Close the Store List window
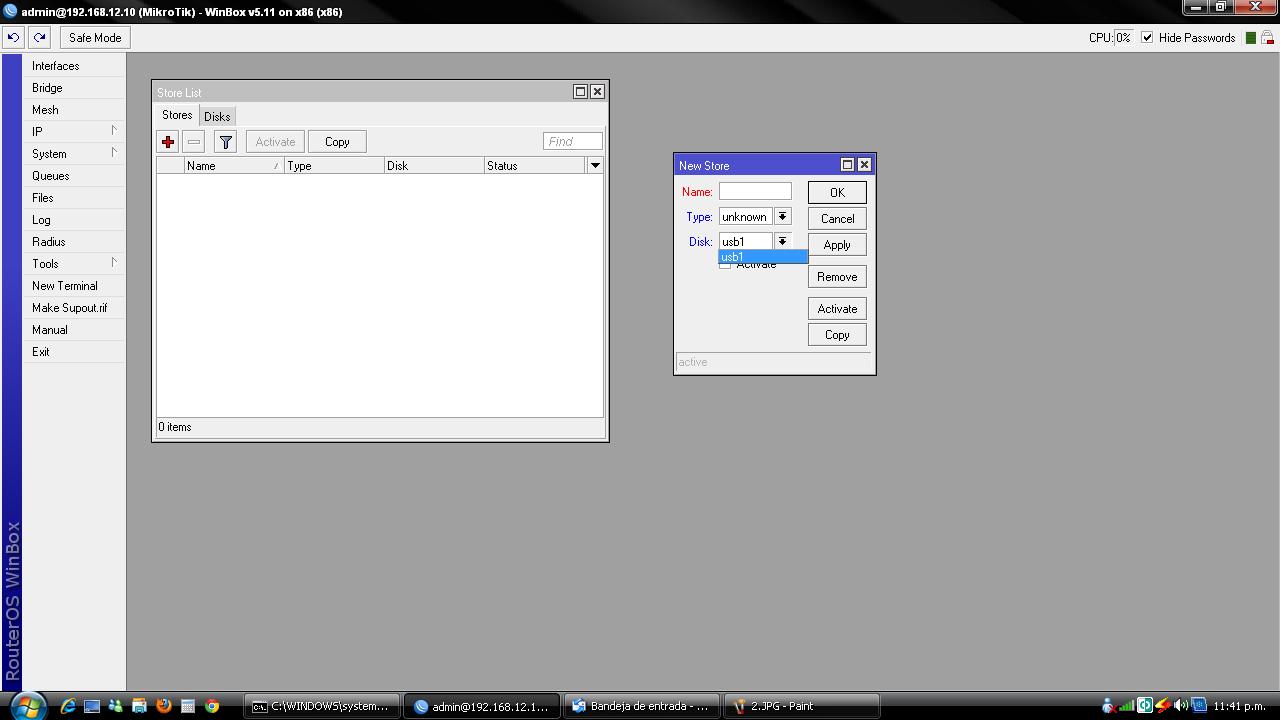Image resolution: width=1280 pixels, height=720 pixels. (x=597, y=92)
